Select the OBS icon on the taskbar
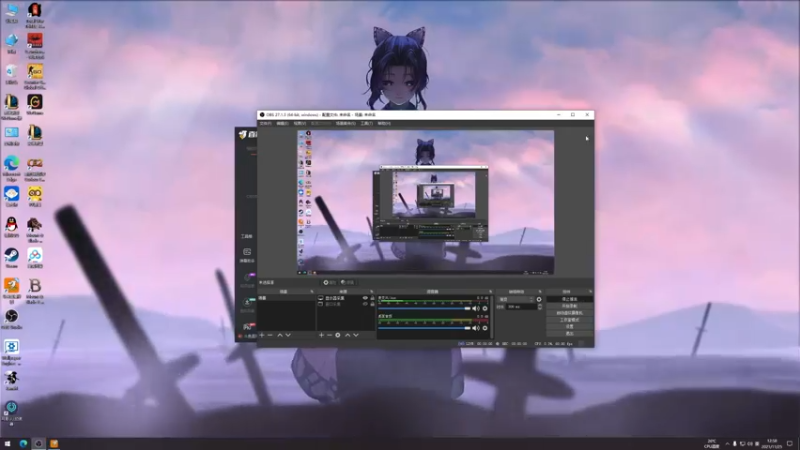This screenshot has height=450, width=800. pyautogui.click(x=38, y=444)
